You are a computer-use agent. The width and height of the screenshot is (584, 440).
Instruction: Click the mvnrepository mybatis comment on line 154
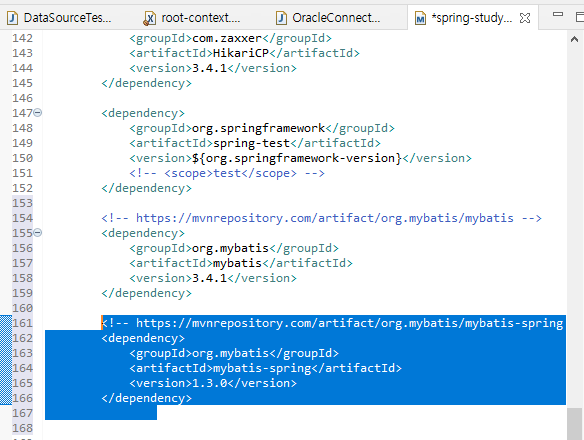coord(321,218)
